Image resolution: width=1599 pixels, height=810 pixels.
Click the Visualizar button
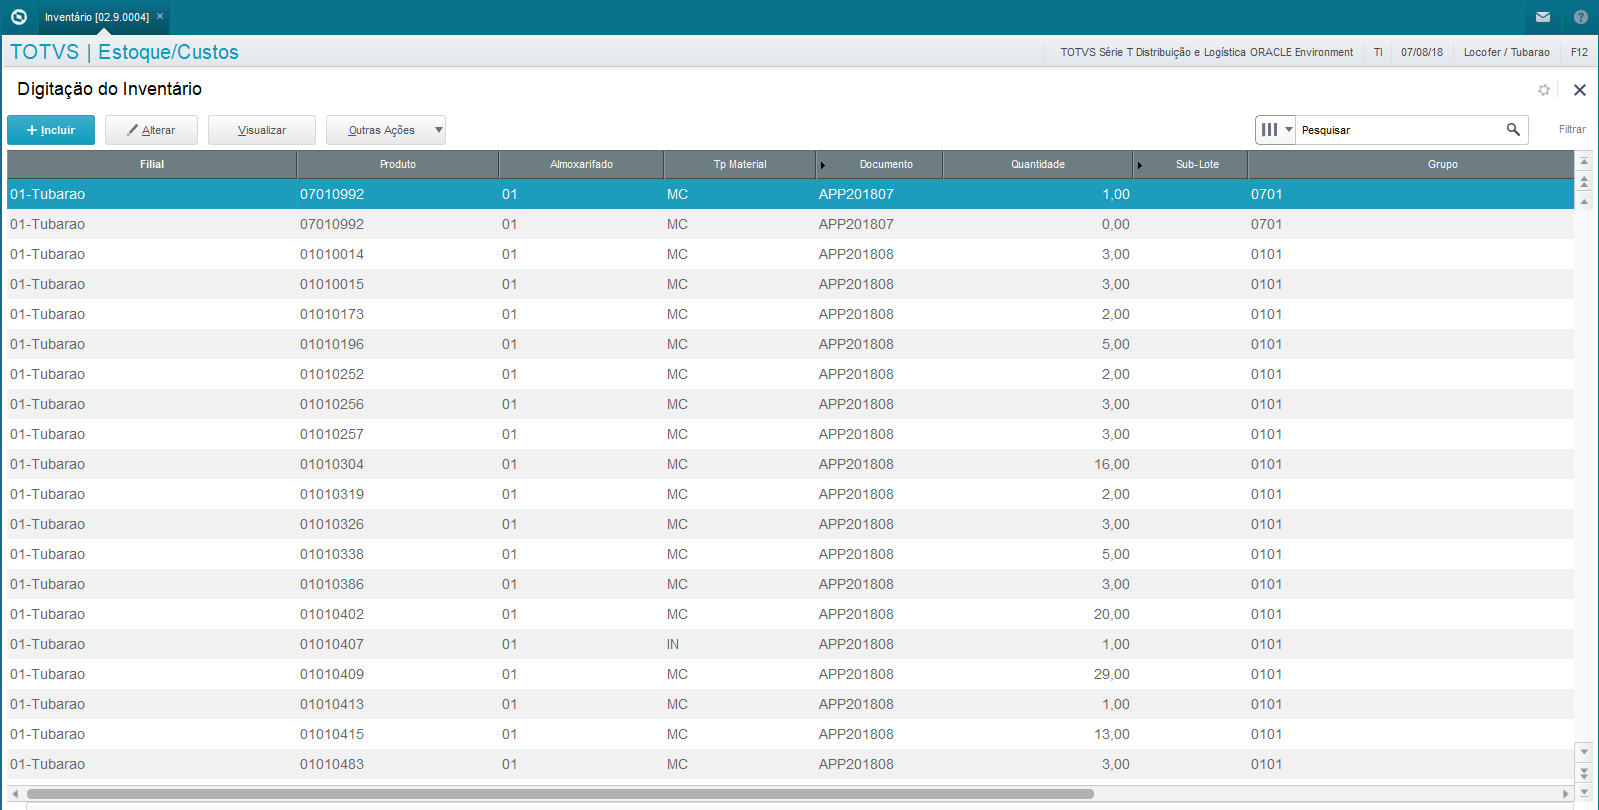[262, 130]
